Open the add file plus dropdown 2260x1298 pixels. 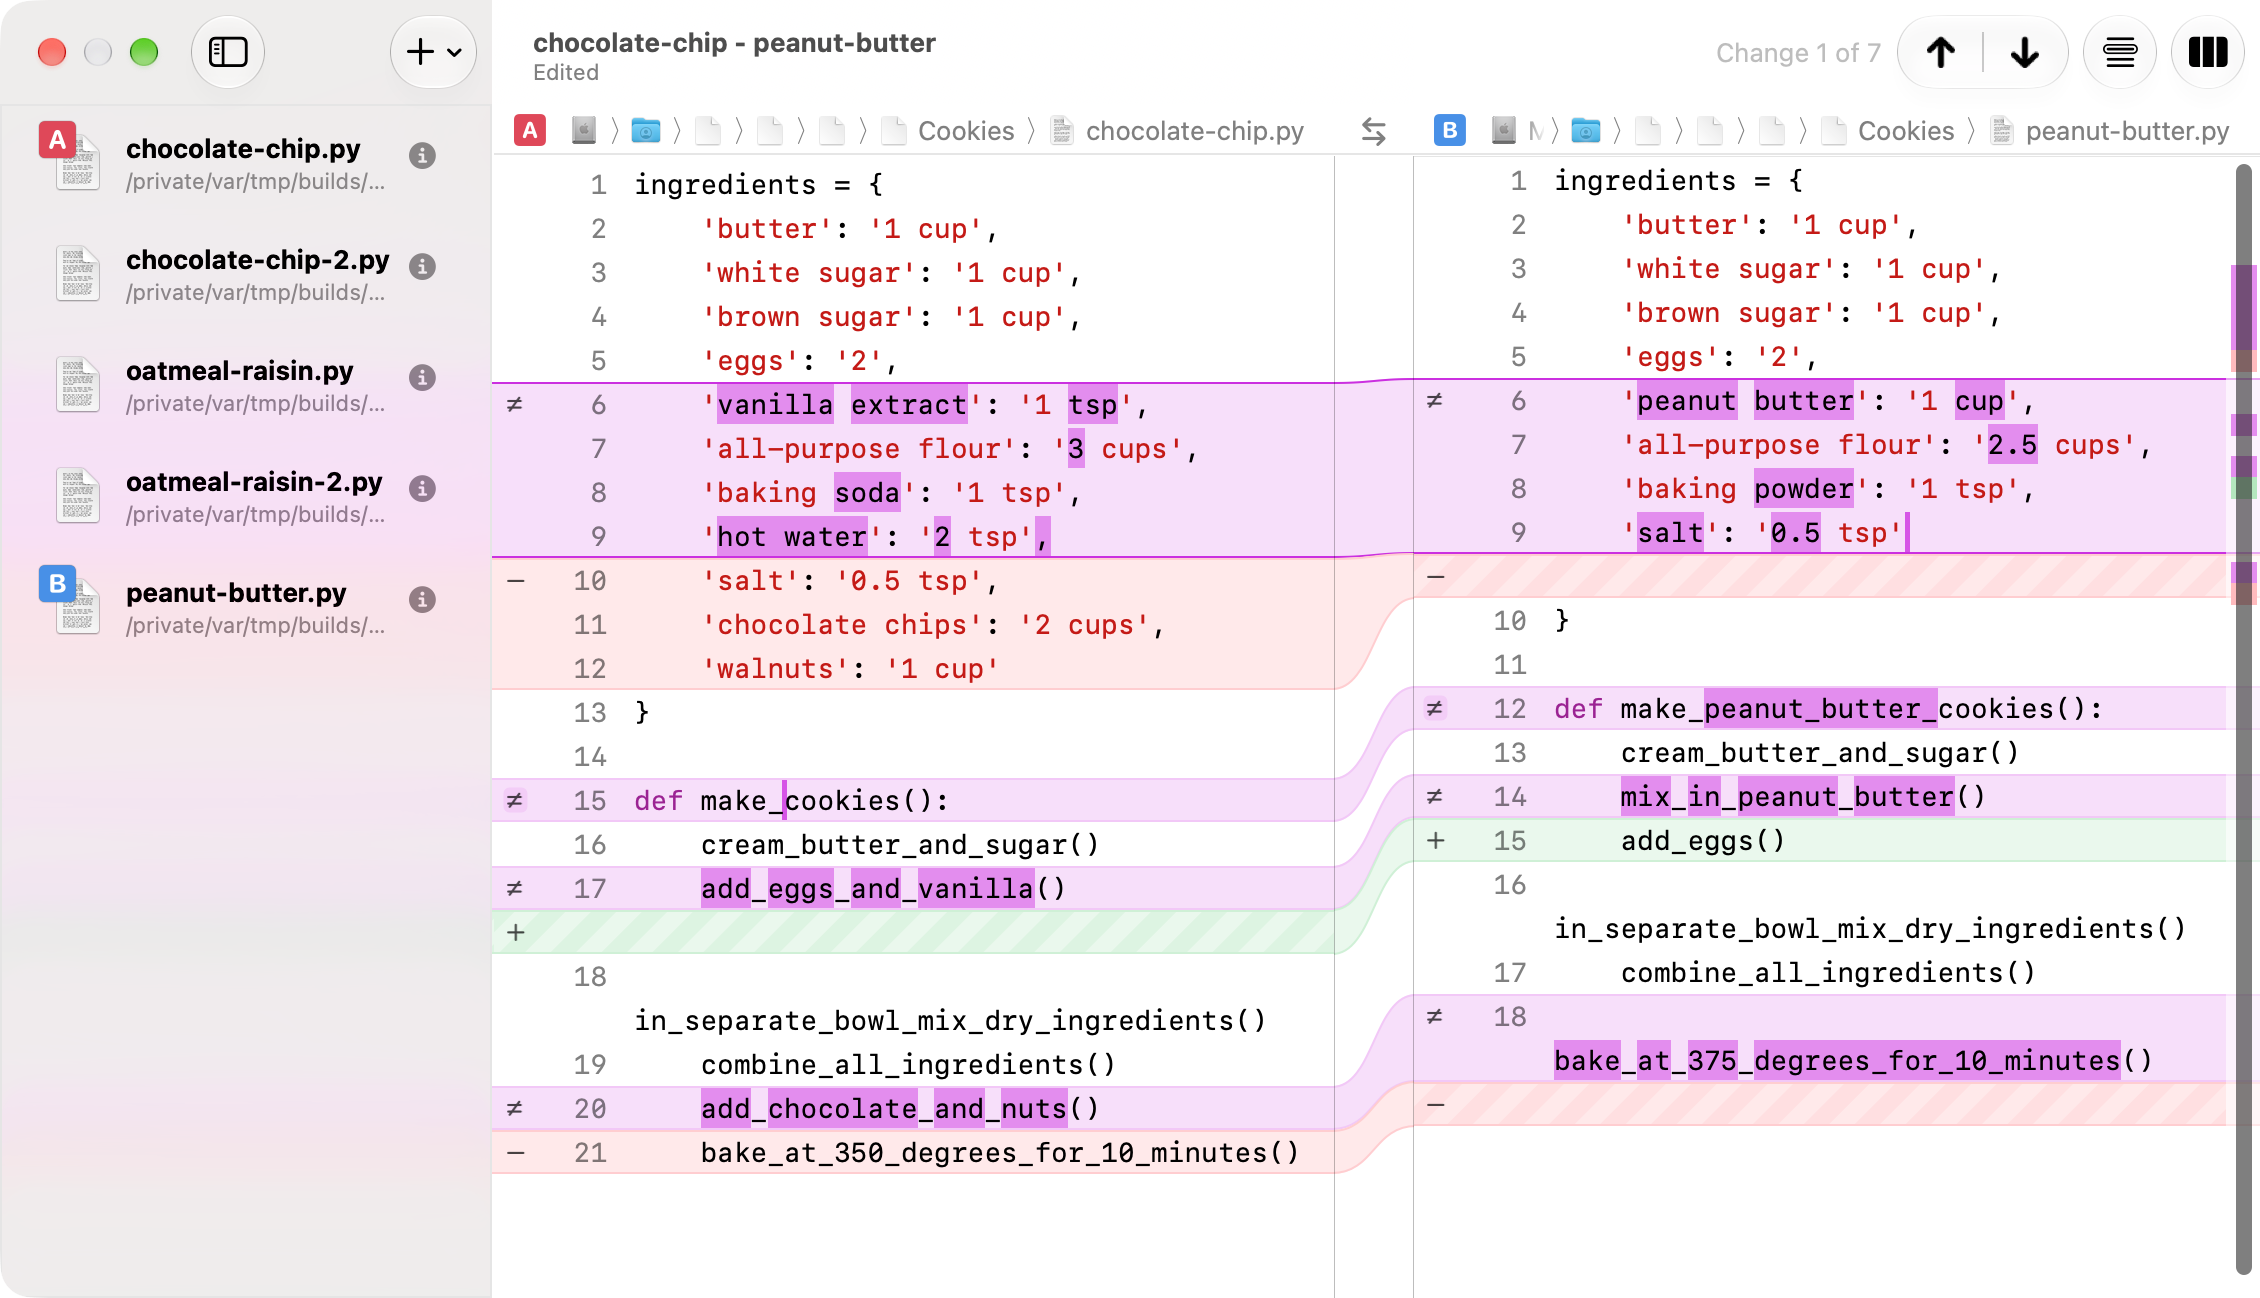[433, 52]
